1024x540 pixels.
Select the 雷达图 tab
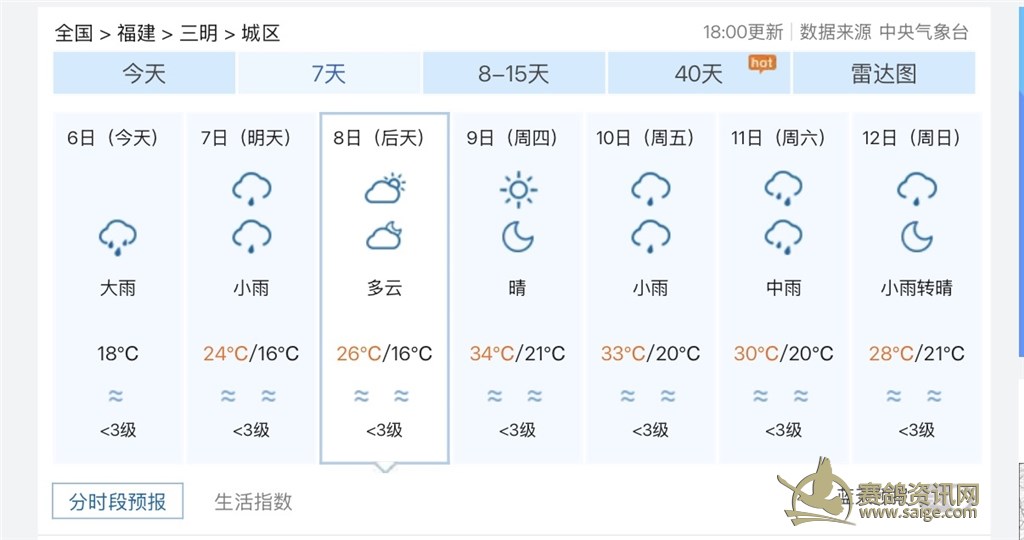pos(883,74)
